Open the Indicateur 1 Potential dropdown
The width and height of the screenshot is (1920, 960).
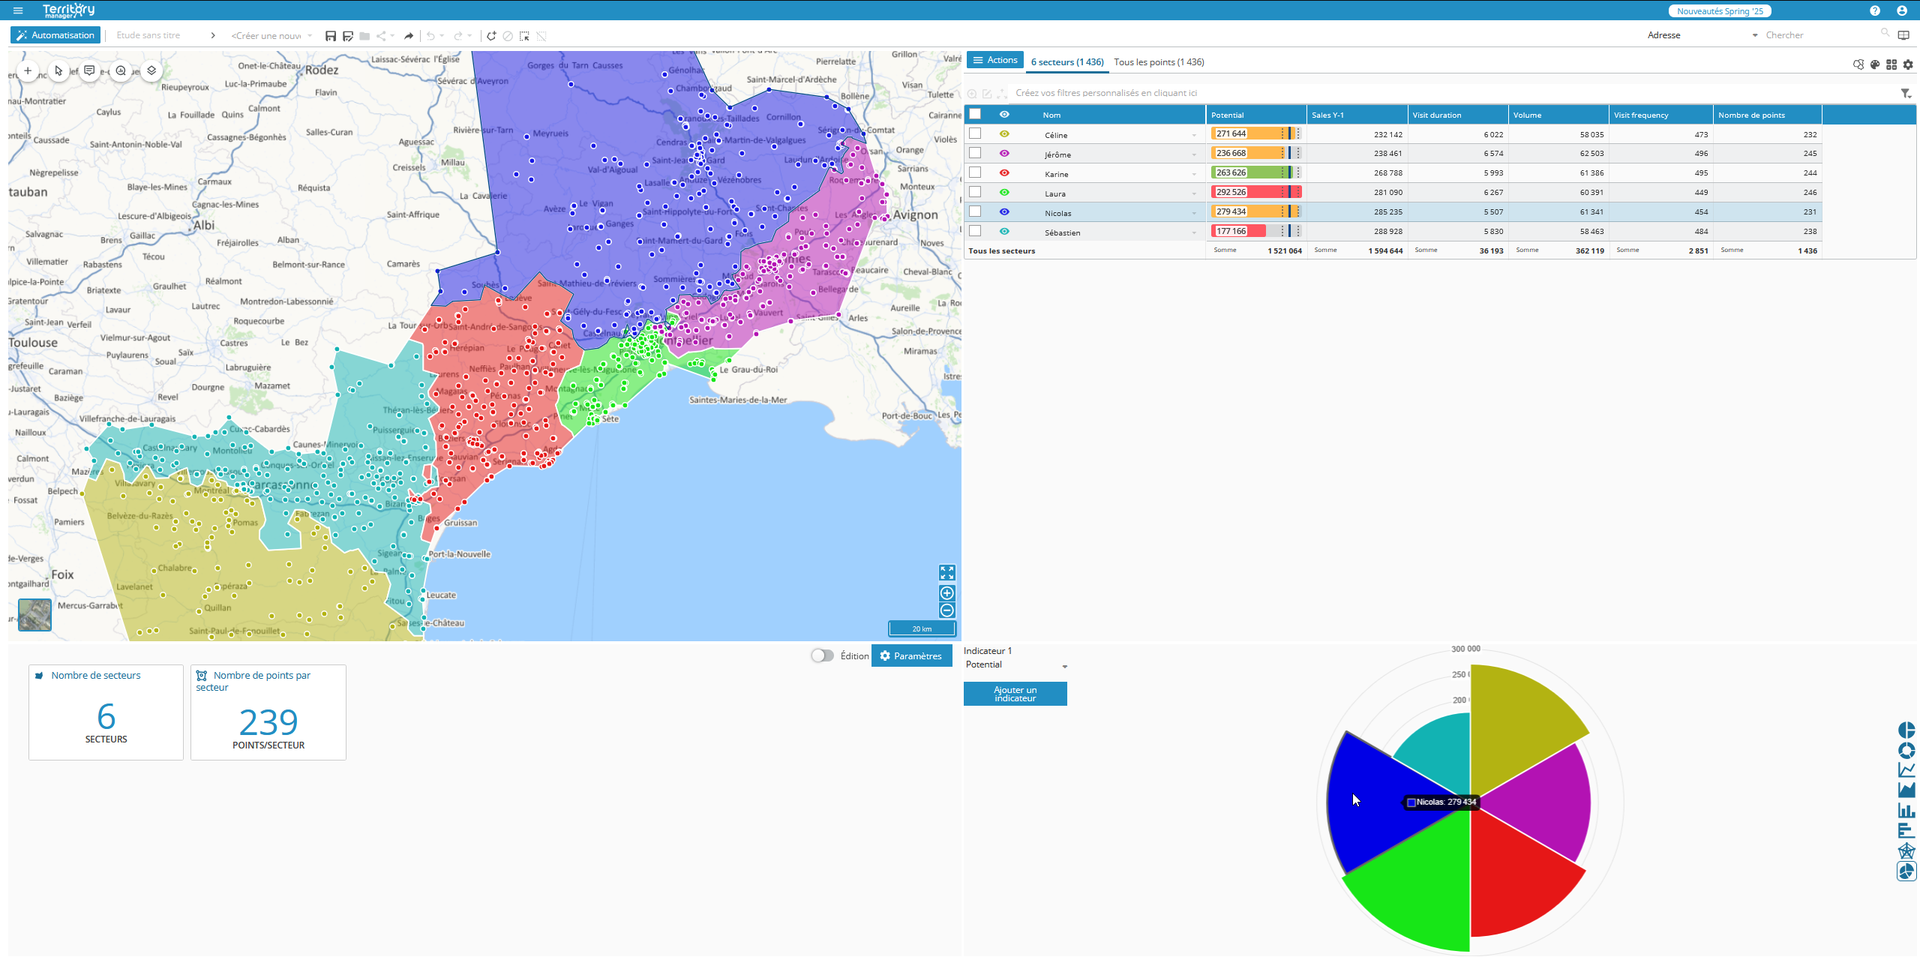pyautogui.click(x=1016, y=665)
